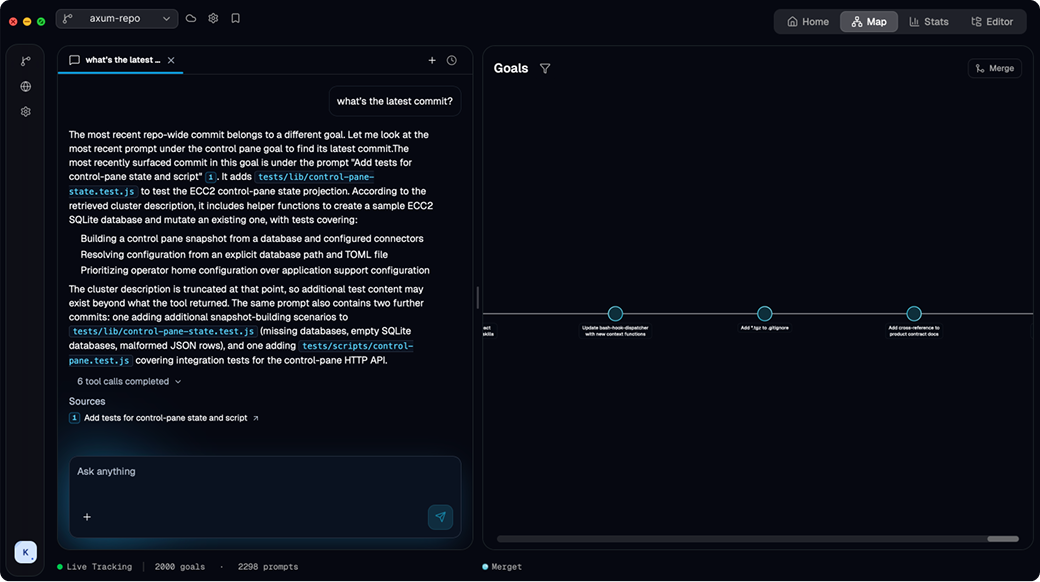Open the Editor view
This screenshot has width=1040, height=582.
pos(992,21)
